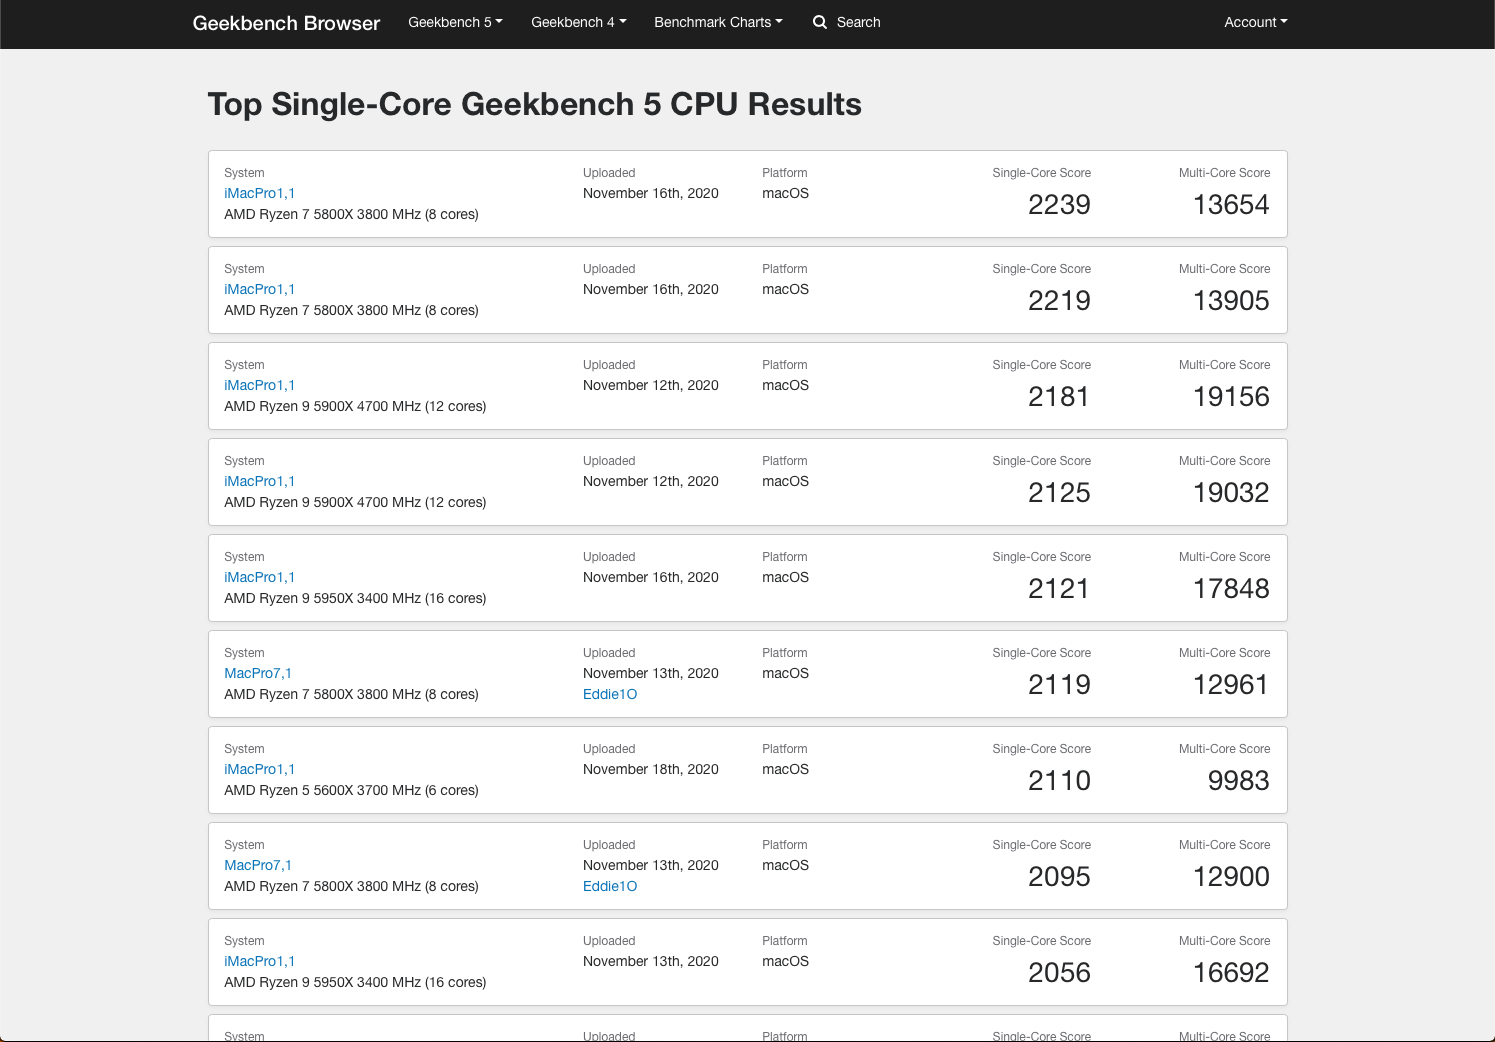Click the Search text in navbar
This screenshot has height=1042, width=1495.
pos(858,22)
